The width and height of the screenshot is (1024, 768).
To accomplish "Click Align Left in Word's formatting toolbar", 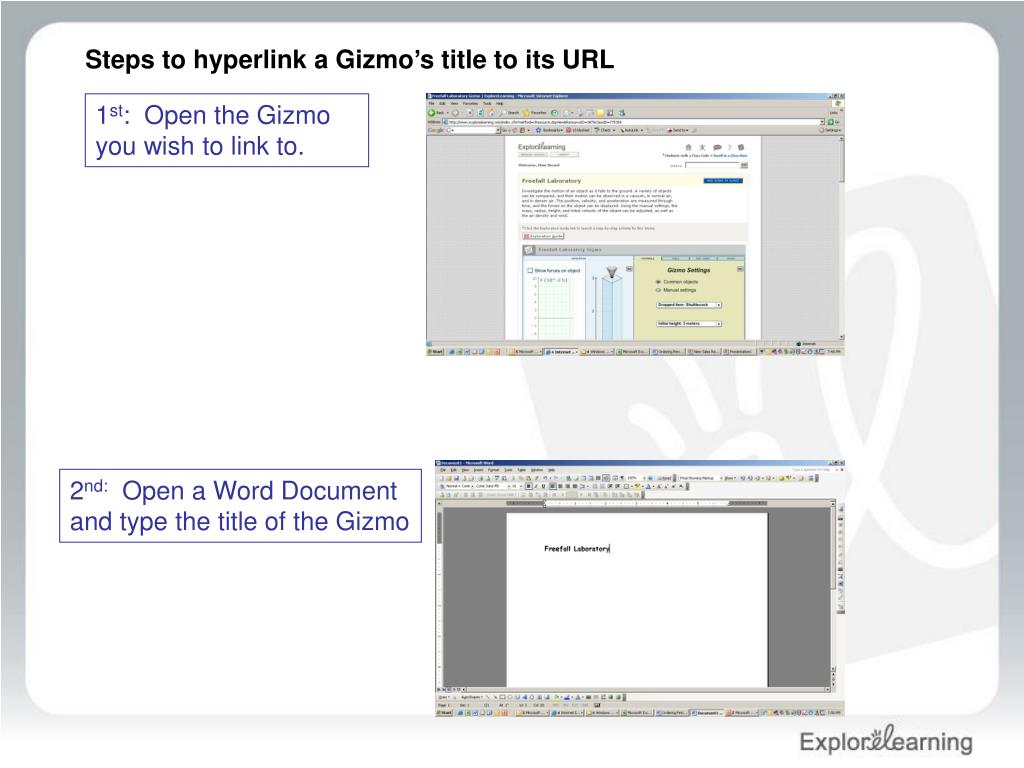I will point(553,486).
